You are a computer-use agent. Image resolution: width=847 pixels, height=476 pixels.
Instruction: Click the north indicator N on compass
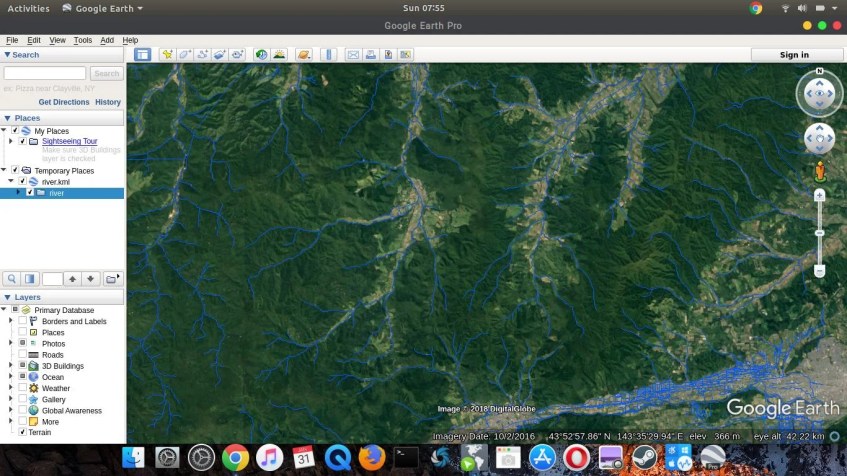coord(819,71)
